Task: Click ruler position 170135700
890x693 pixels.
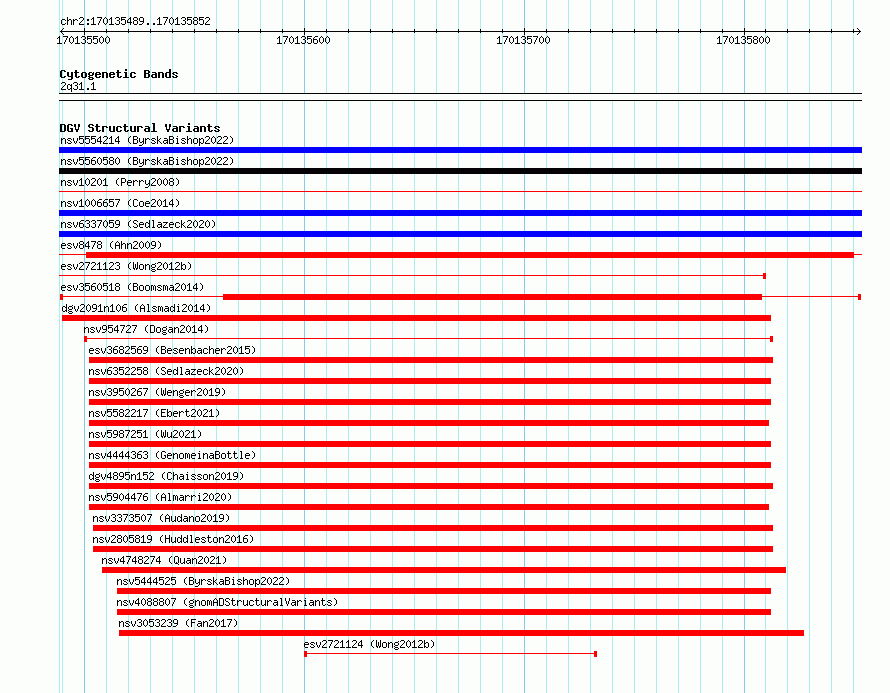Action: (x=523, y=40)
